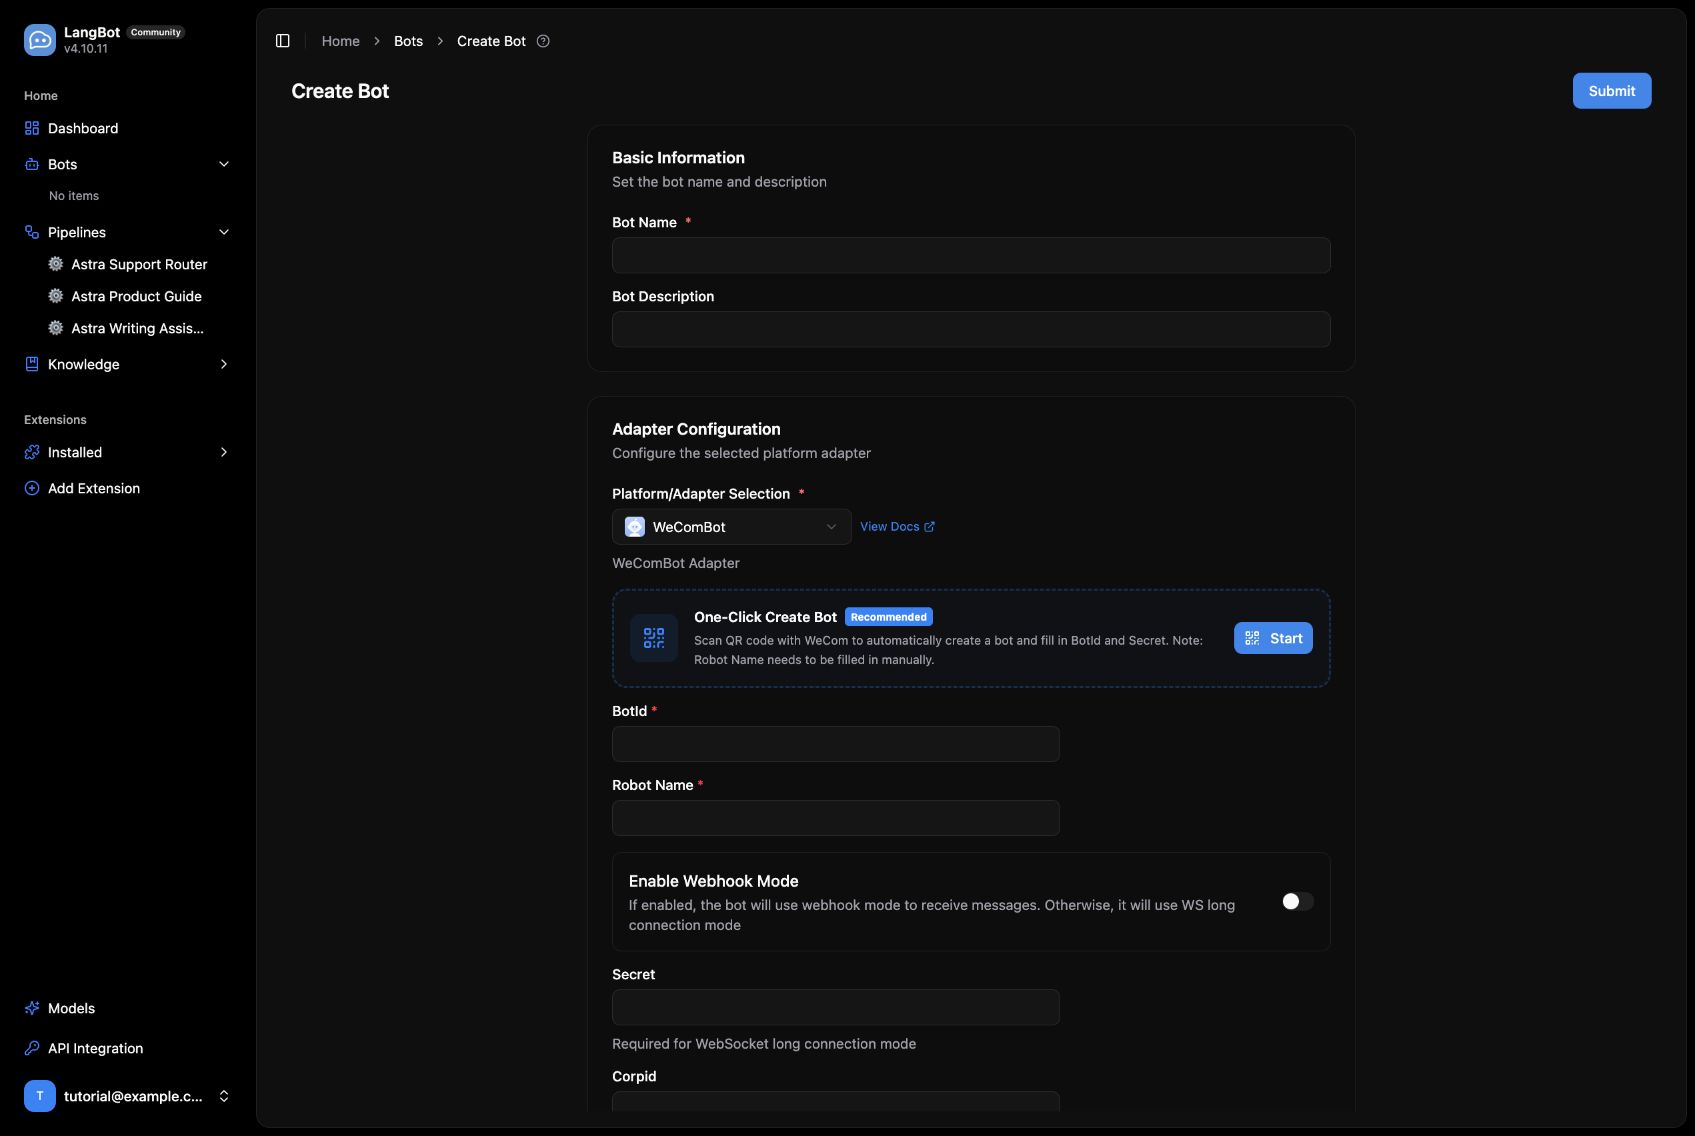The width and height of the screenshot is (1695, 1136).
Task: Click the user avatar T icon
Action: click(40, 1096)
